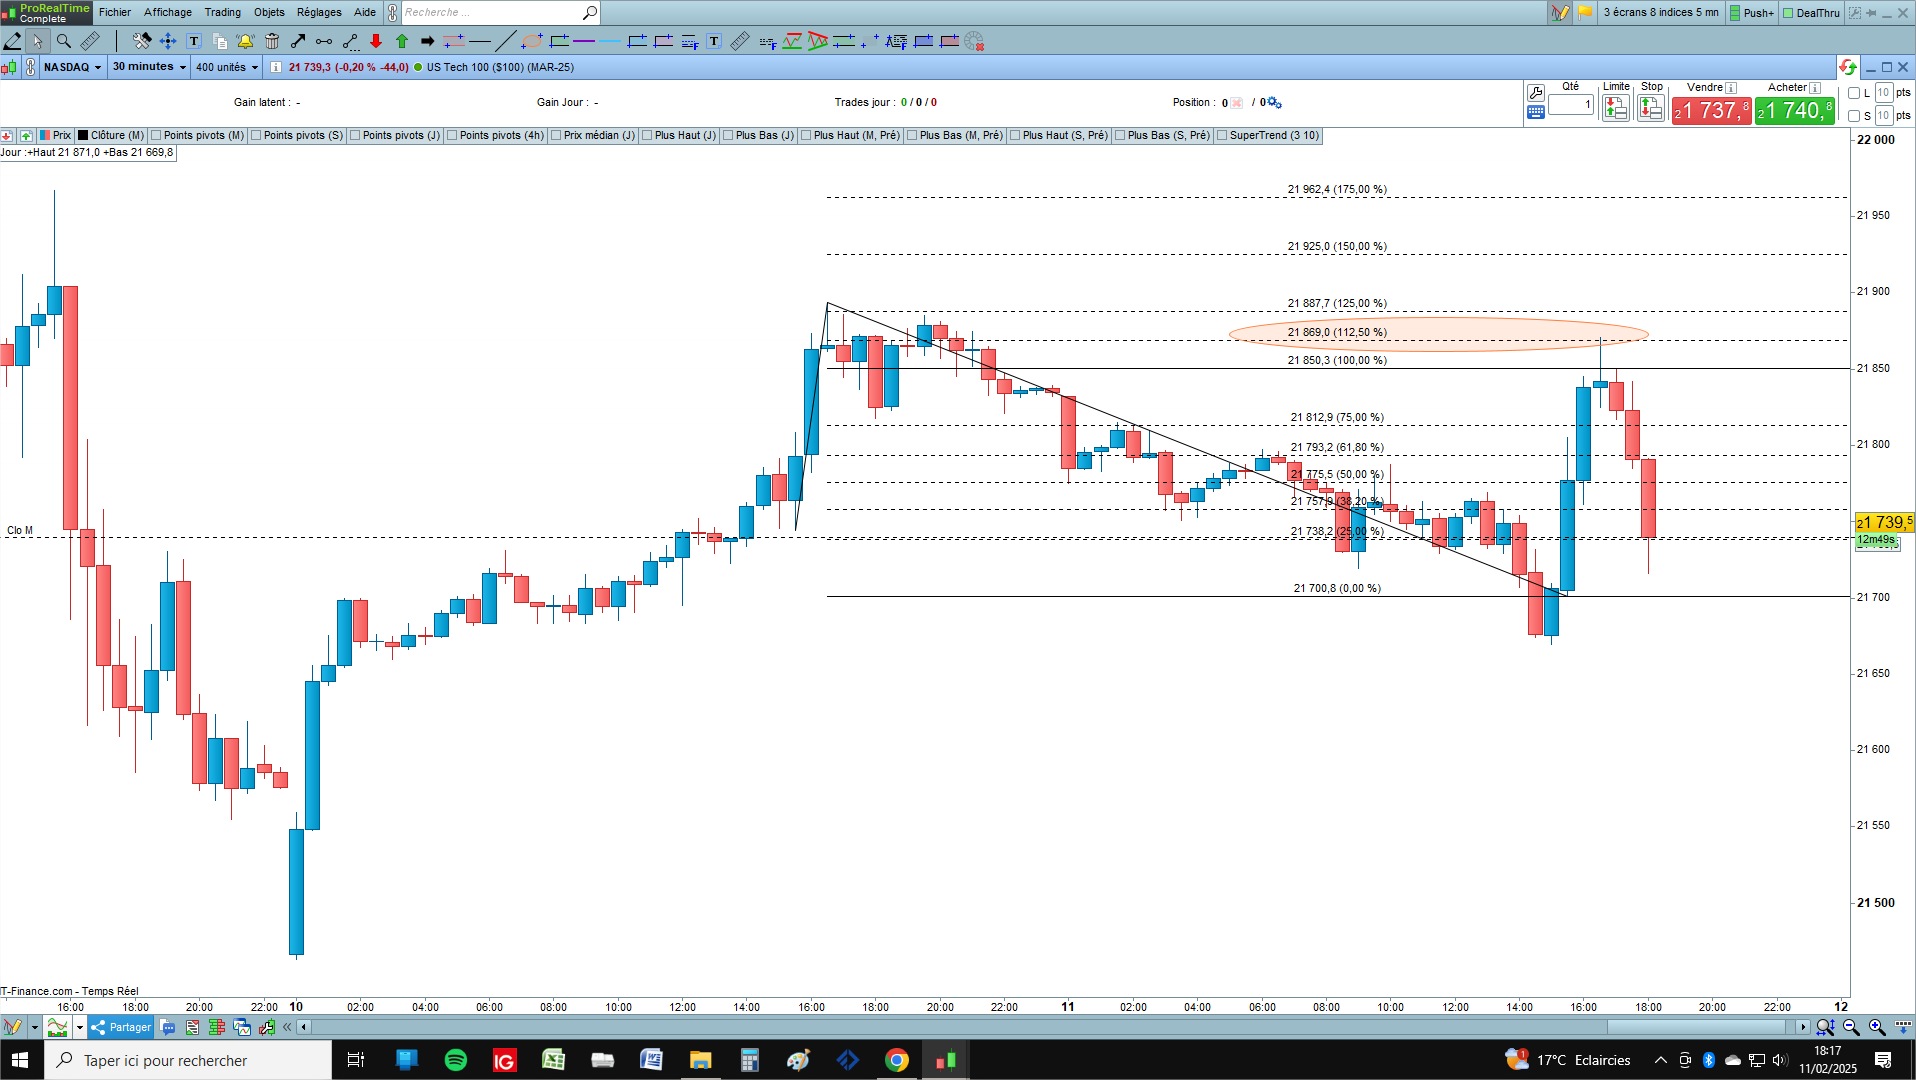This screenshot has width=1916, height=1080.
Task: Check the S points checkbox
Action: click(x=1854, y=116)
